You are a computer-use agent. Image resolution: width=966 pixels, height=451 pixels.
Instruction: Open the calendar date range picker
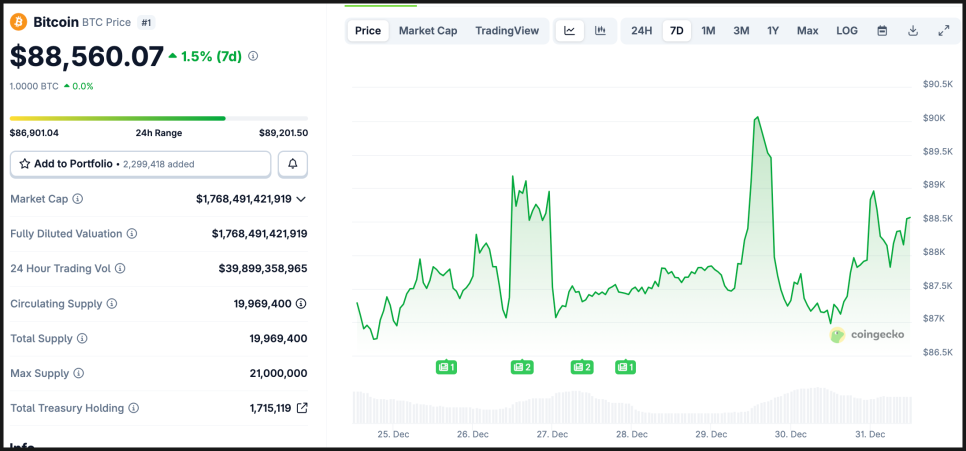pyautogui.click(x=882, y=31)
